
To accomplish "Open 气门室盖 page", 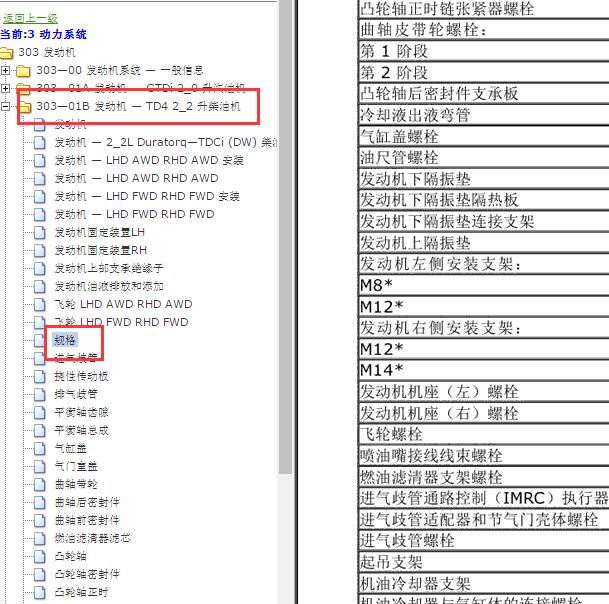I will [76, 466].
